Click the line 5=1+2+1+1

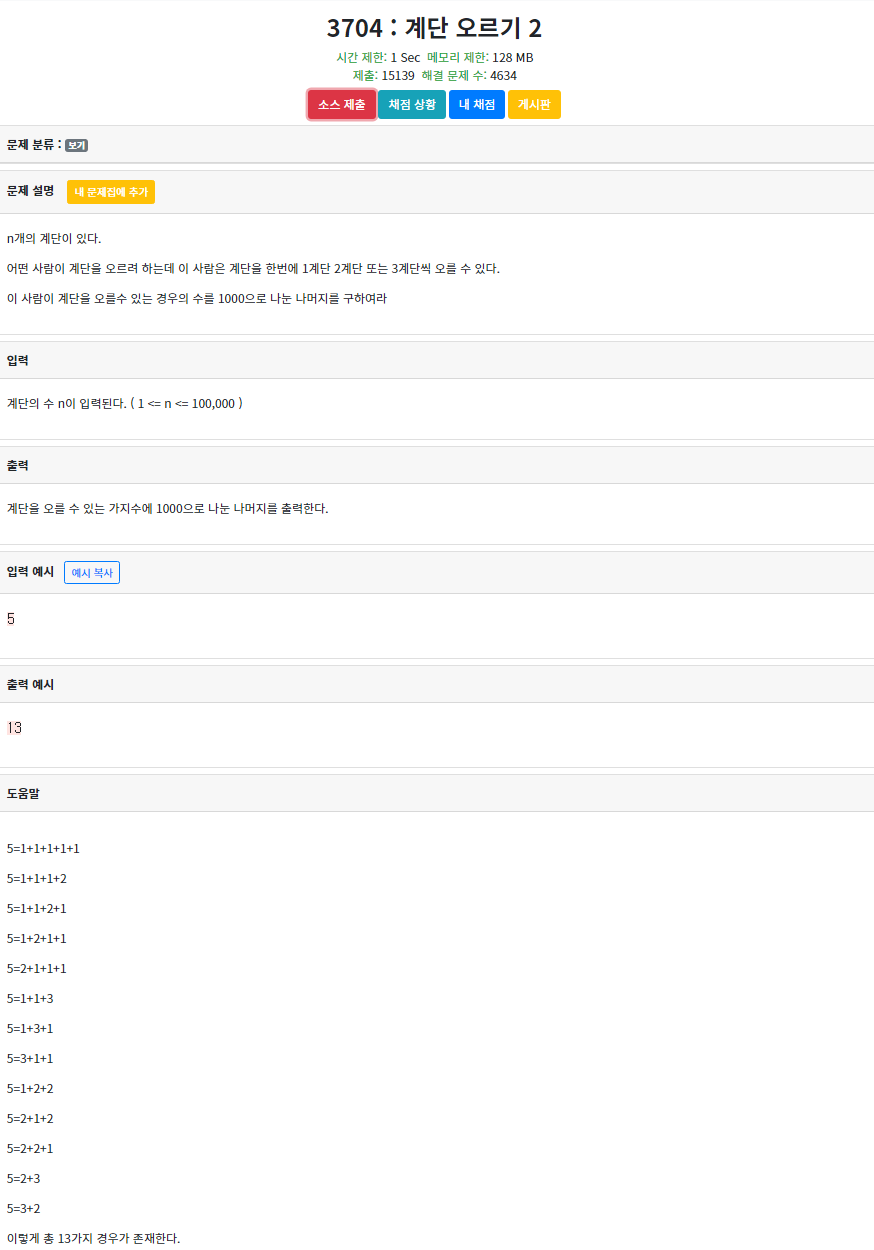[37, 938]
